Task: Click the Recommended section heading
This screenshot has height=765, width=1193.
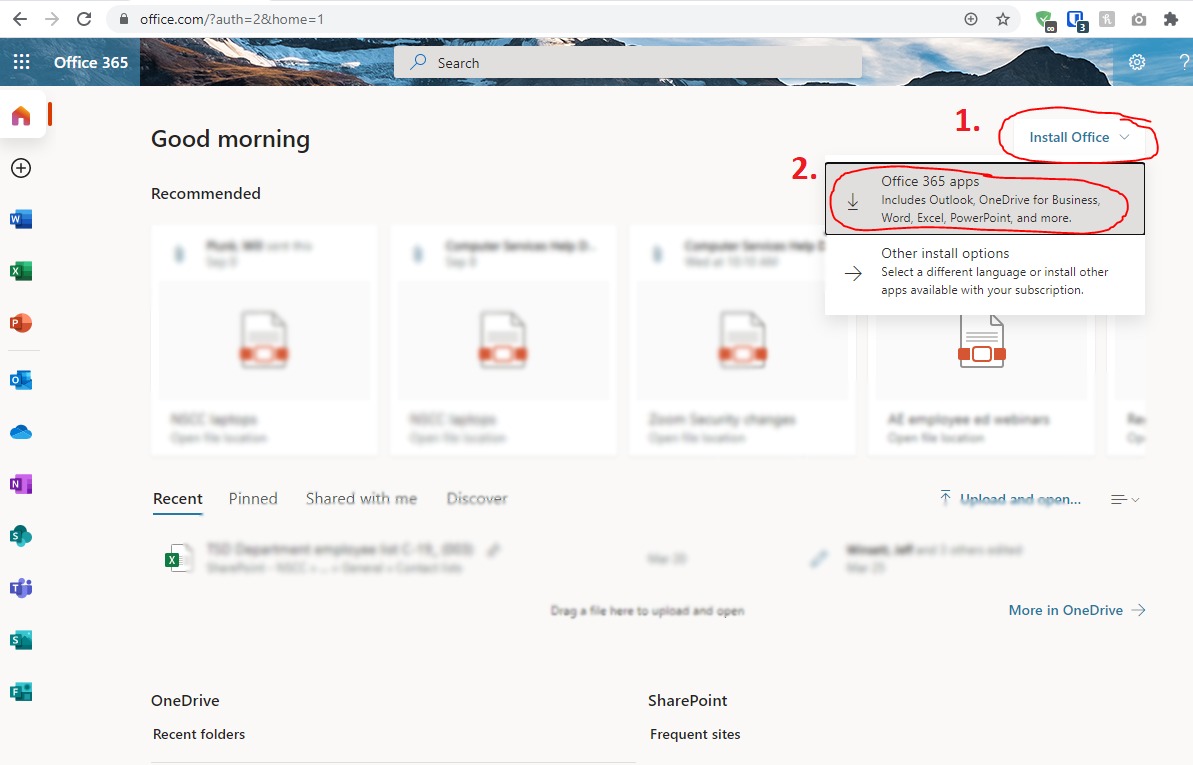Action: pyautogui.click(x=205, y=193)
